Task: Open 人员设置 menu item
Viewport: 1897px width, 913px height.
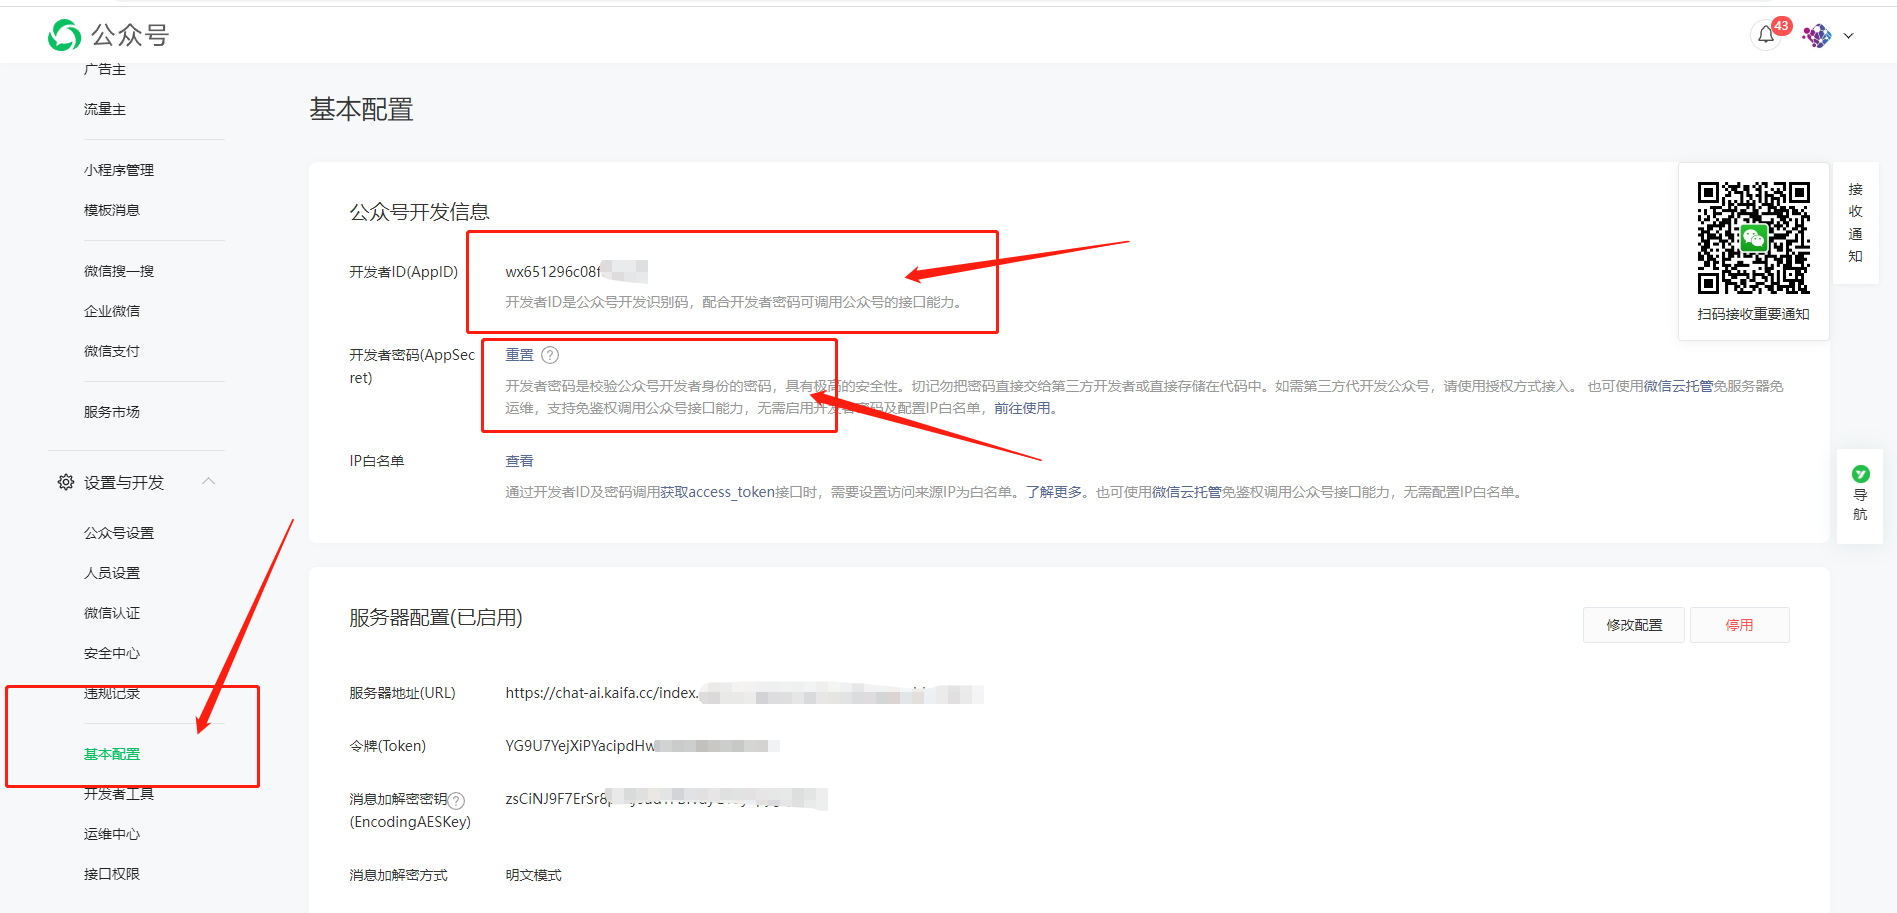Action: click(112, 573)
